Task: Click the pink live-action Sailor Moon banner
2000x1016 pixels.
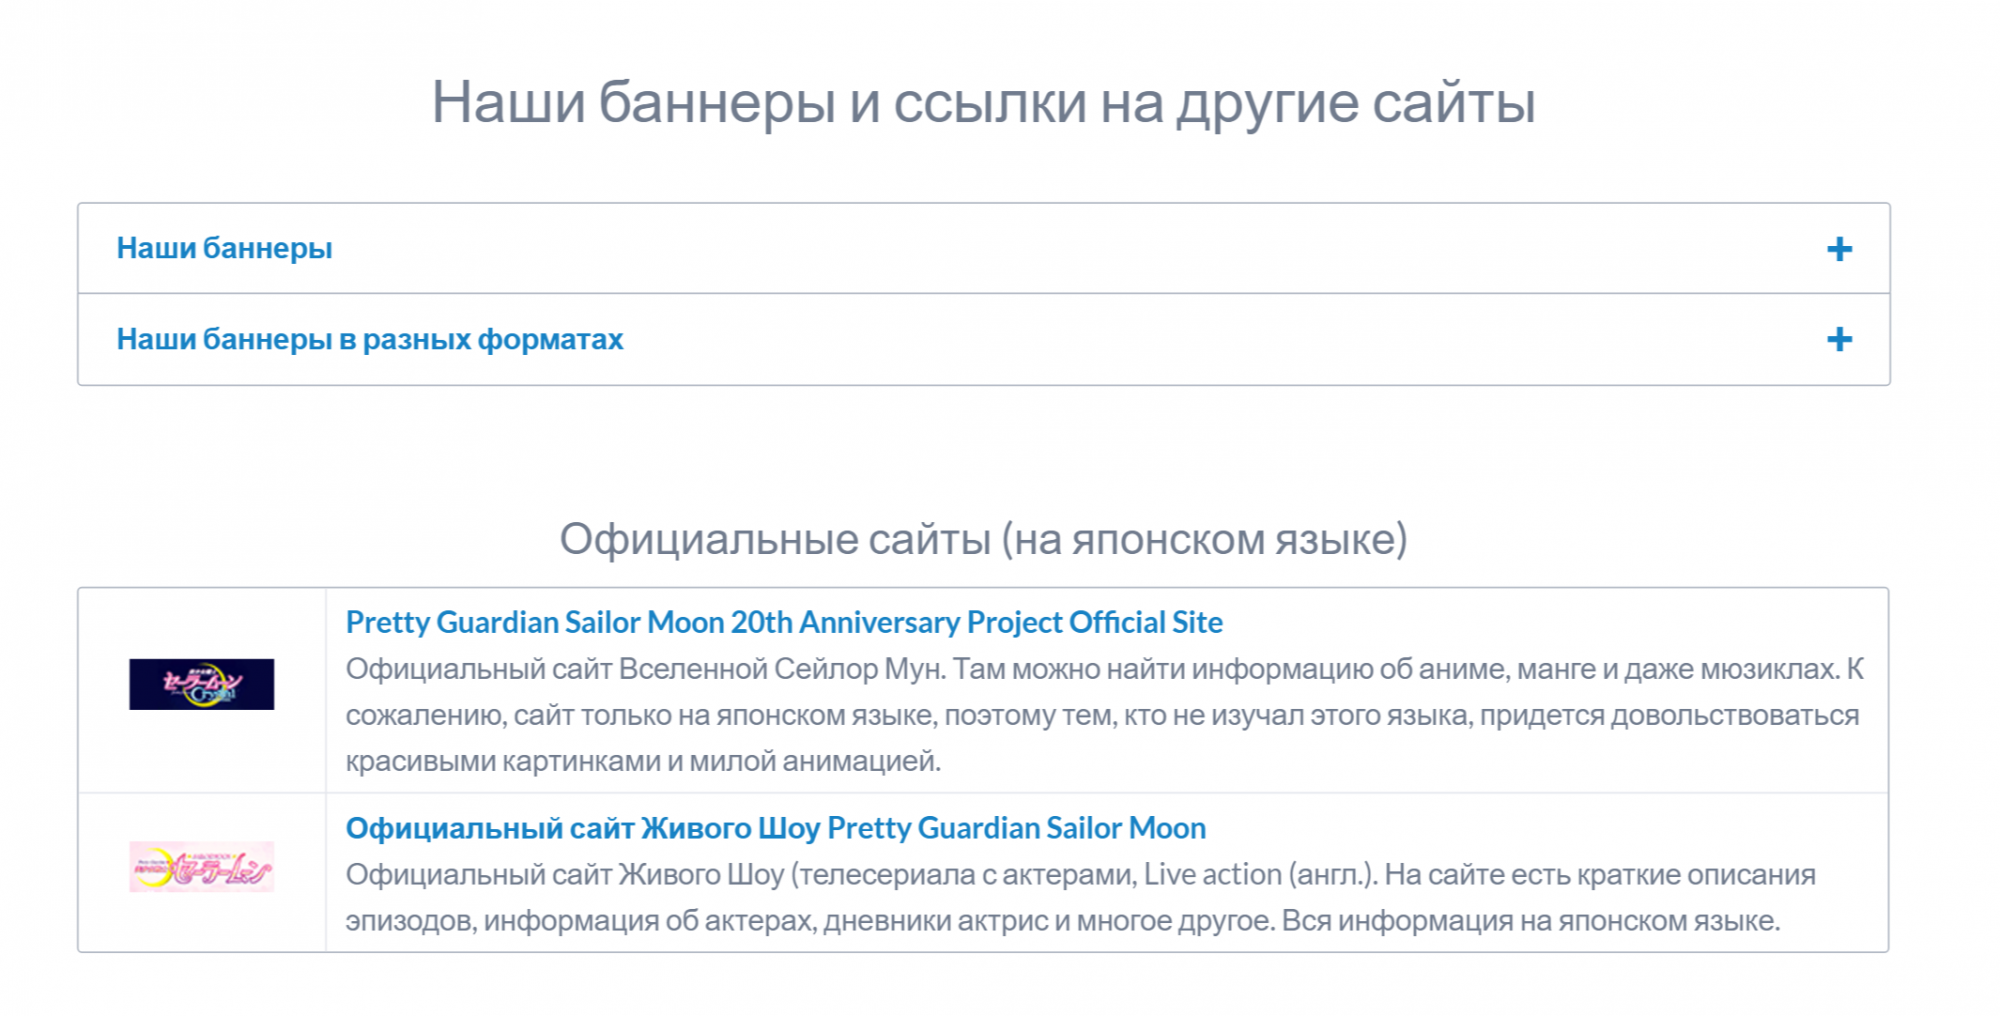Action: pos(201,866)
